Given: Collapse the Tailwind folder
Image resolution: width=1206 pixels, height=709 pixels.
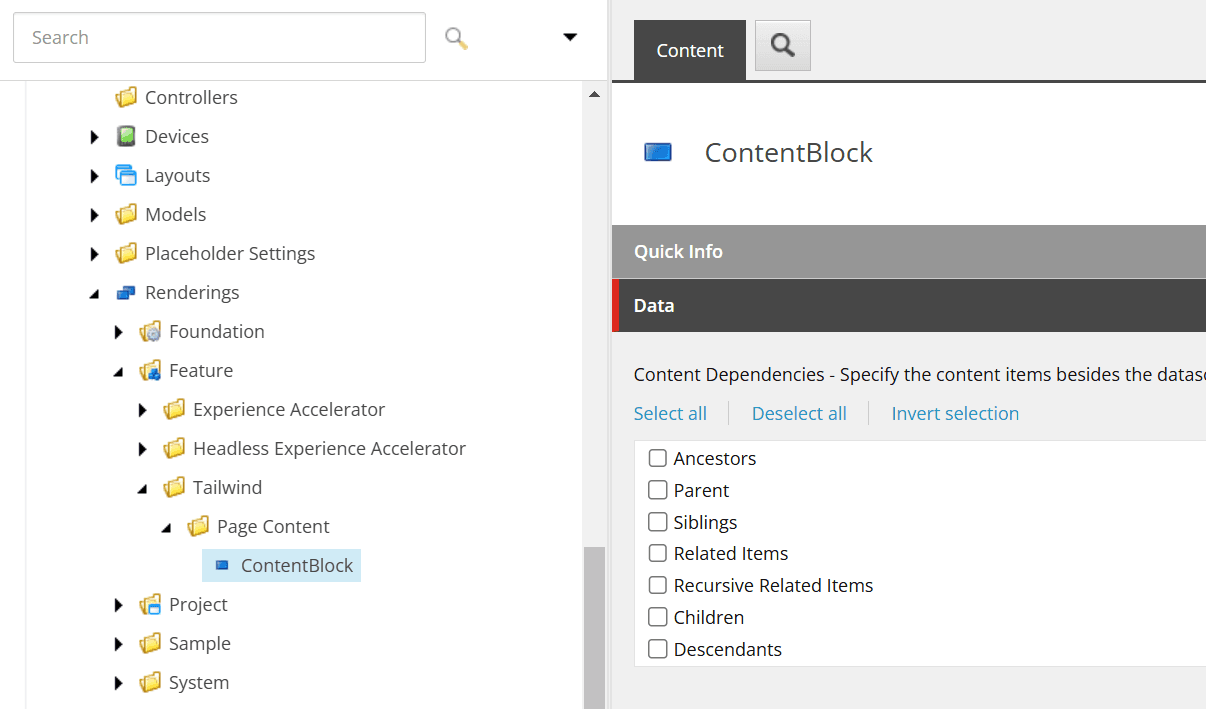Looking at the screenshot, I should 142,488.
